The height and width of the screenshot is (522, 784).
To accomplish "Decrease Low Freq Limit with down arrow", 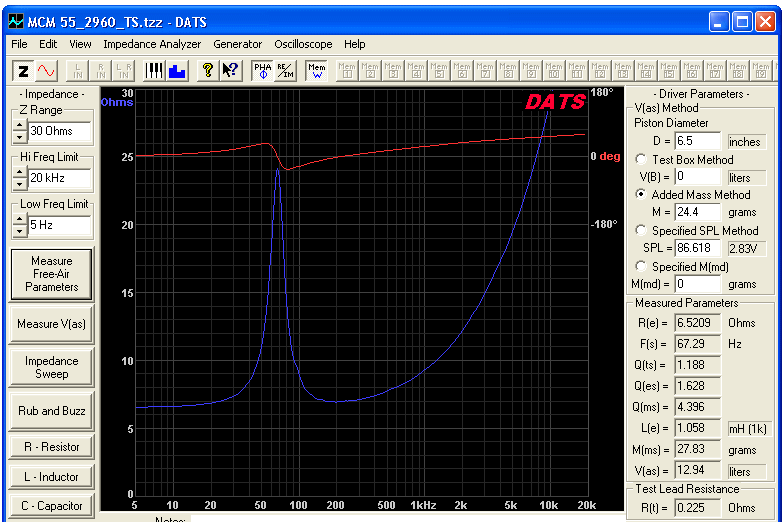I will pyautogui.click(x=19, y=230).
